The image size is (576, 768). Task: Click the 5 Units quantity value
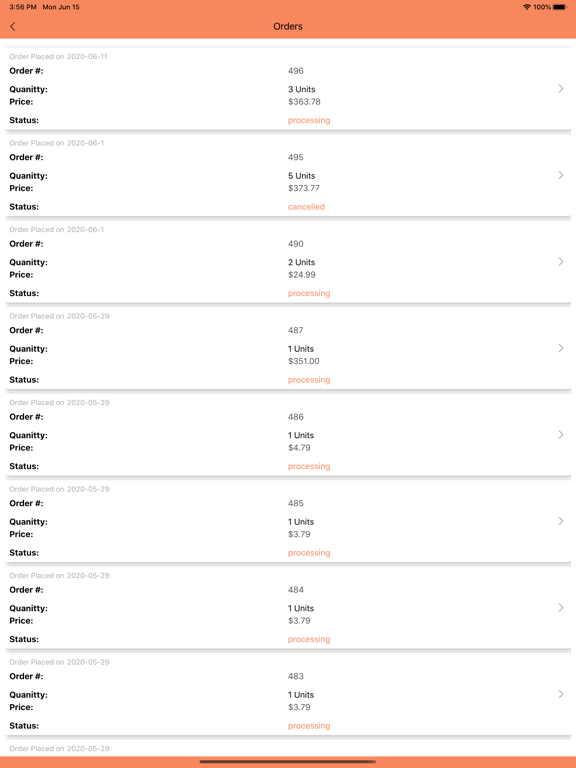(302, 176)
